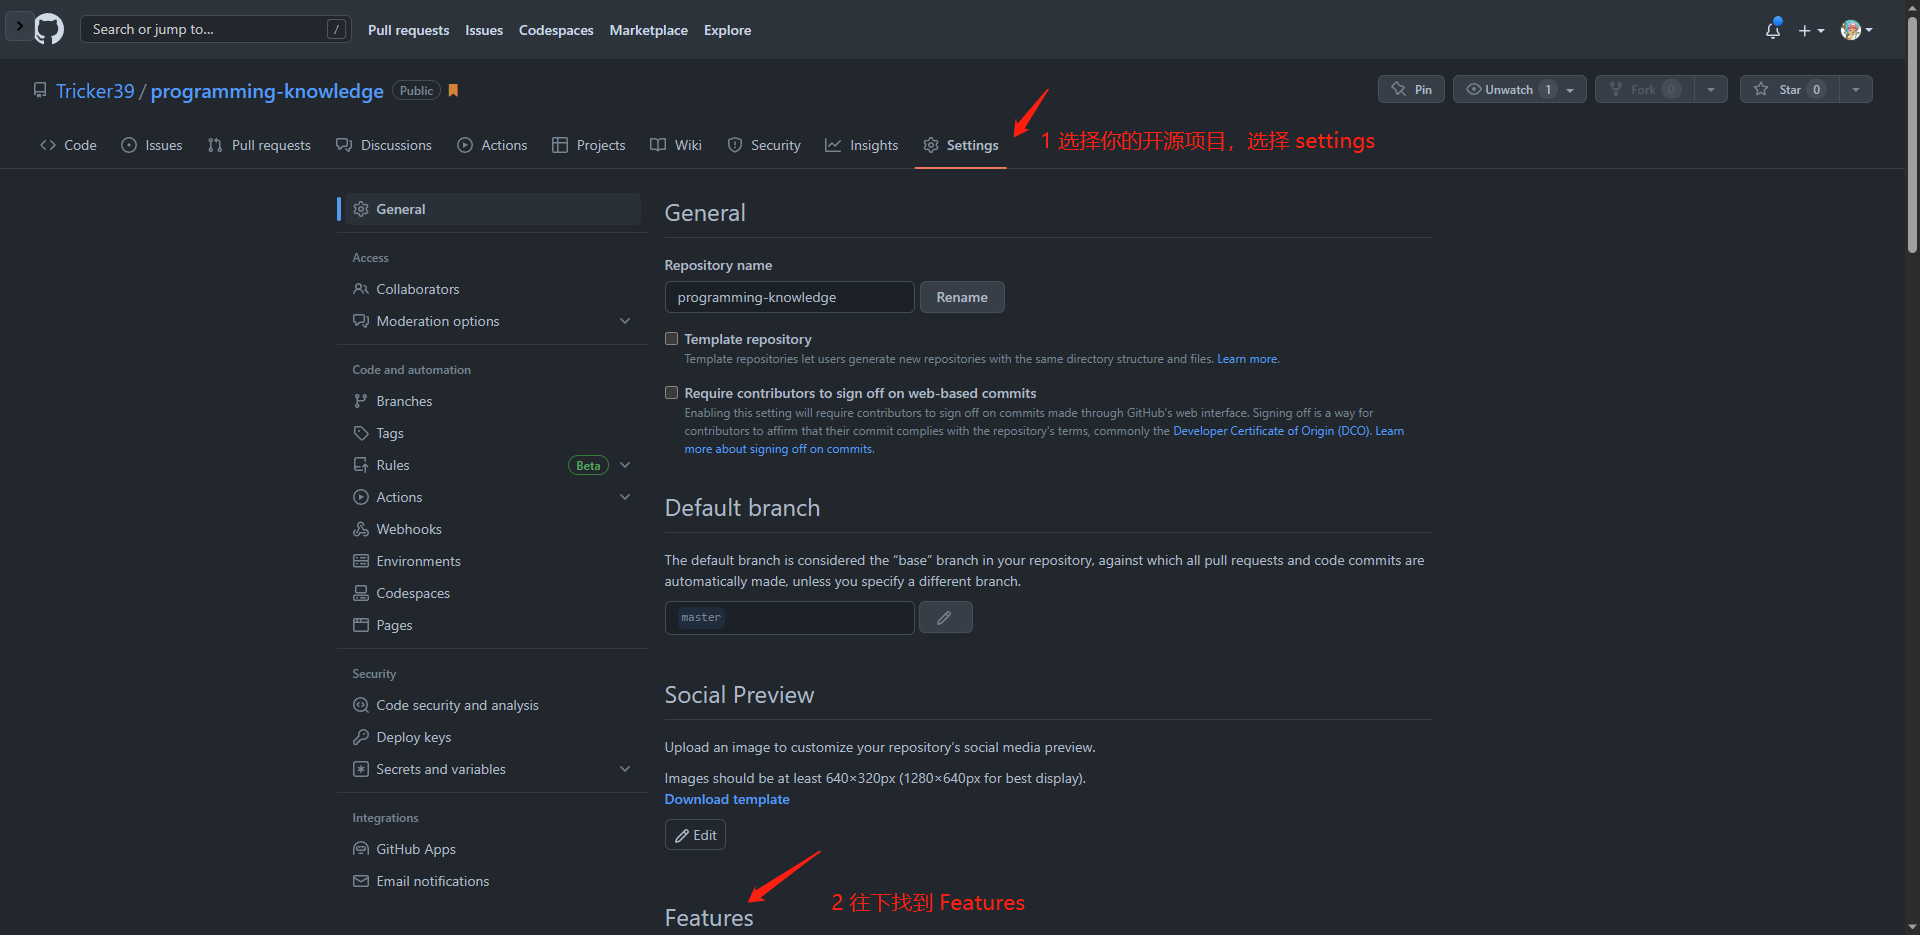Open the repository Pull requests tab

[259, 145]
